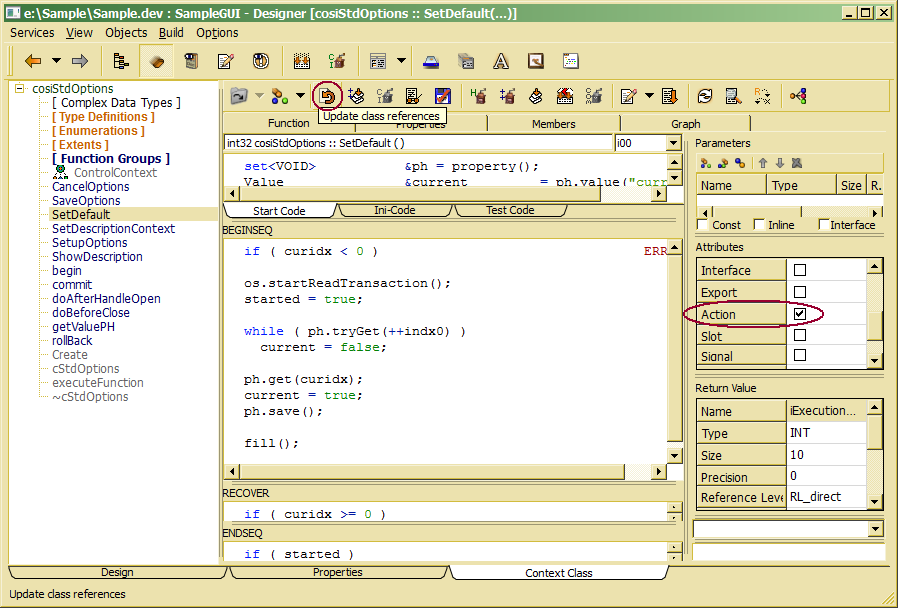Open the i00 implementation dropdown
898x608 pixels.
pos(673,144)
